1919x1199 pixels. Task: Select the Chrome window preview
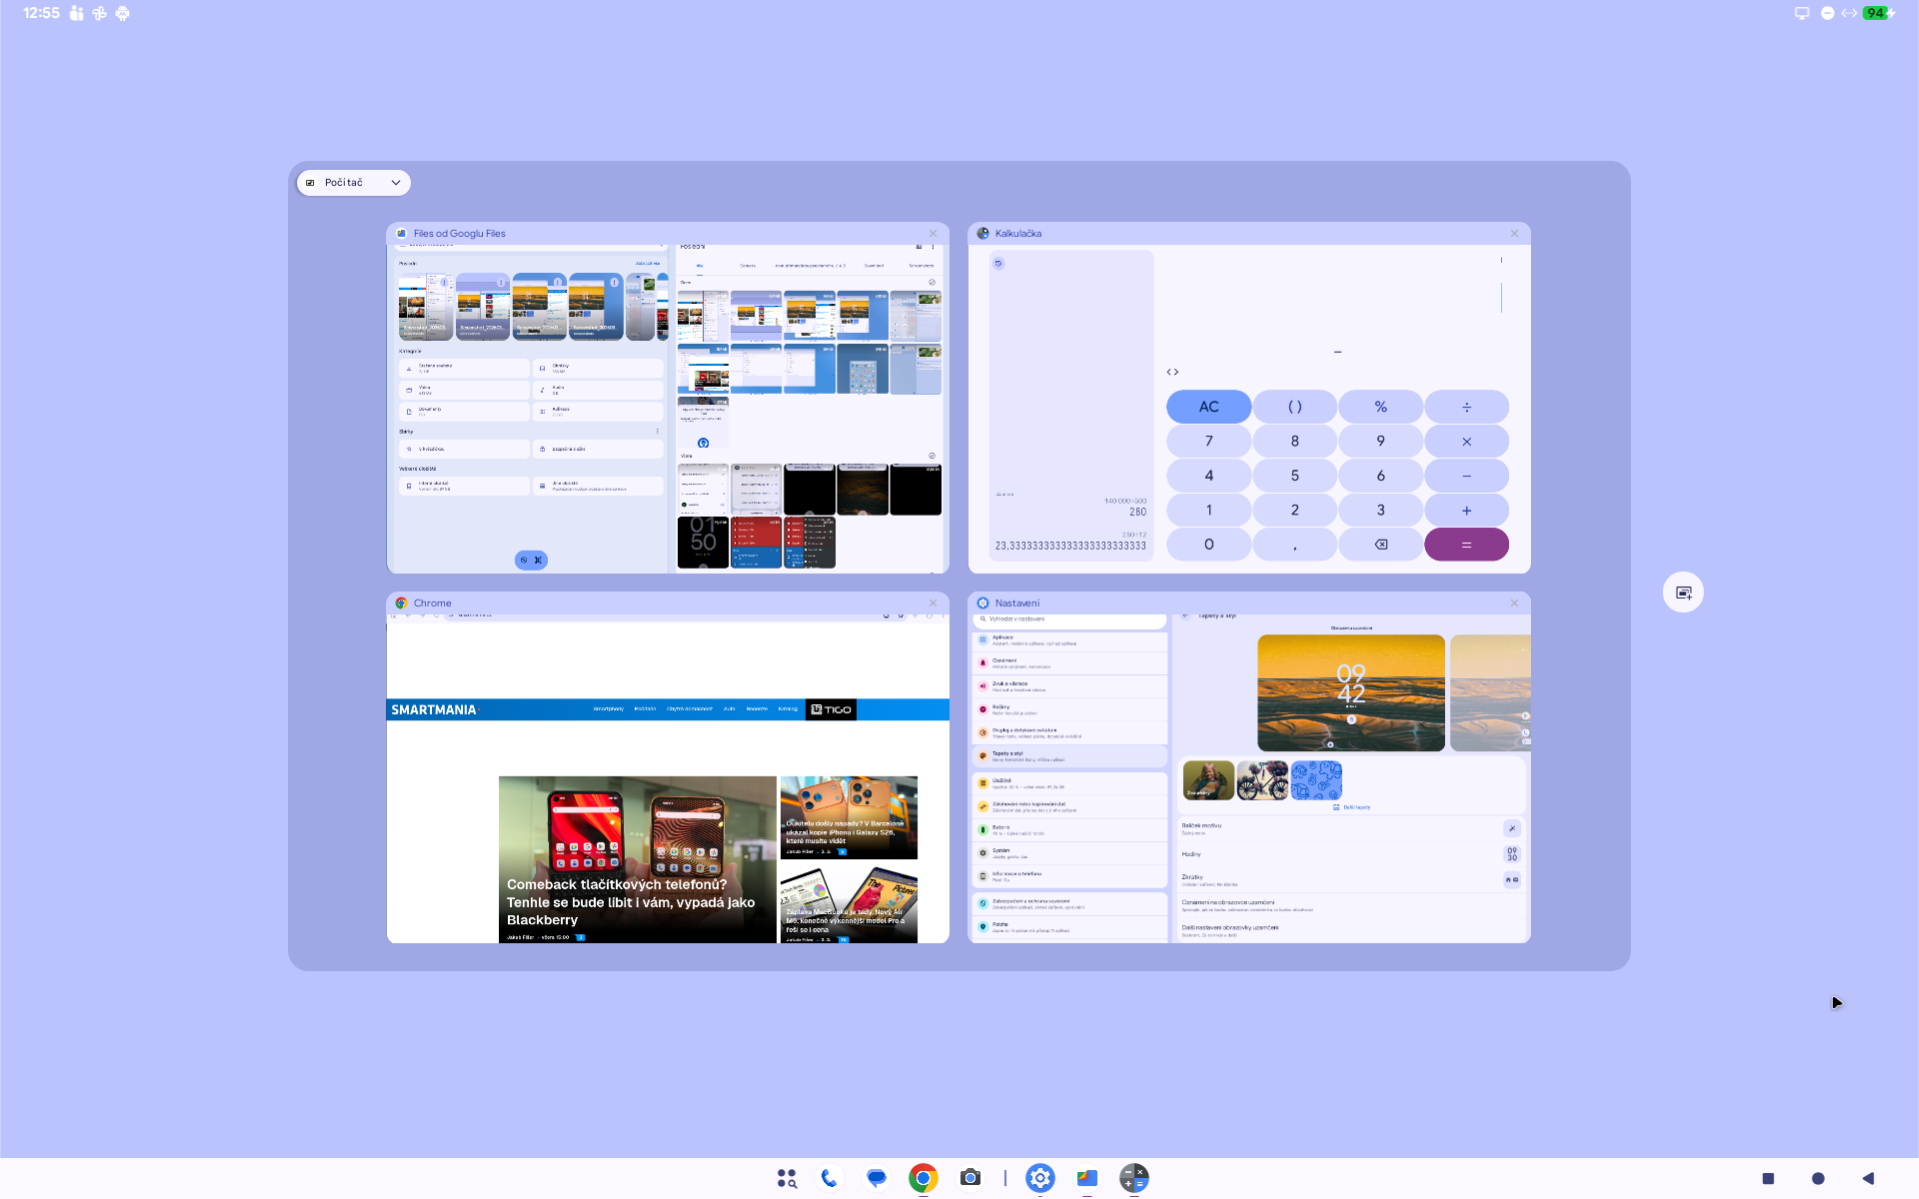[667, 780]
